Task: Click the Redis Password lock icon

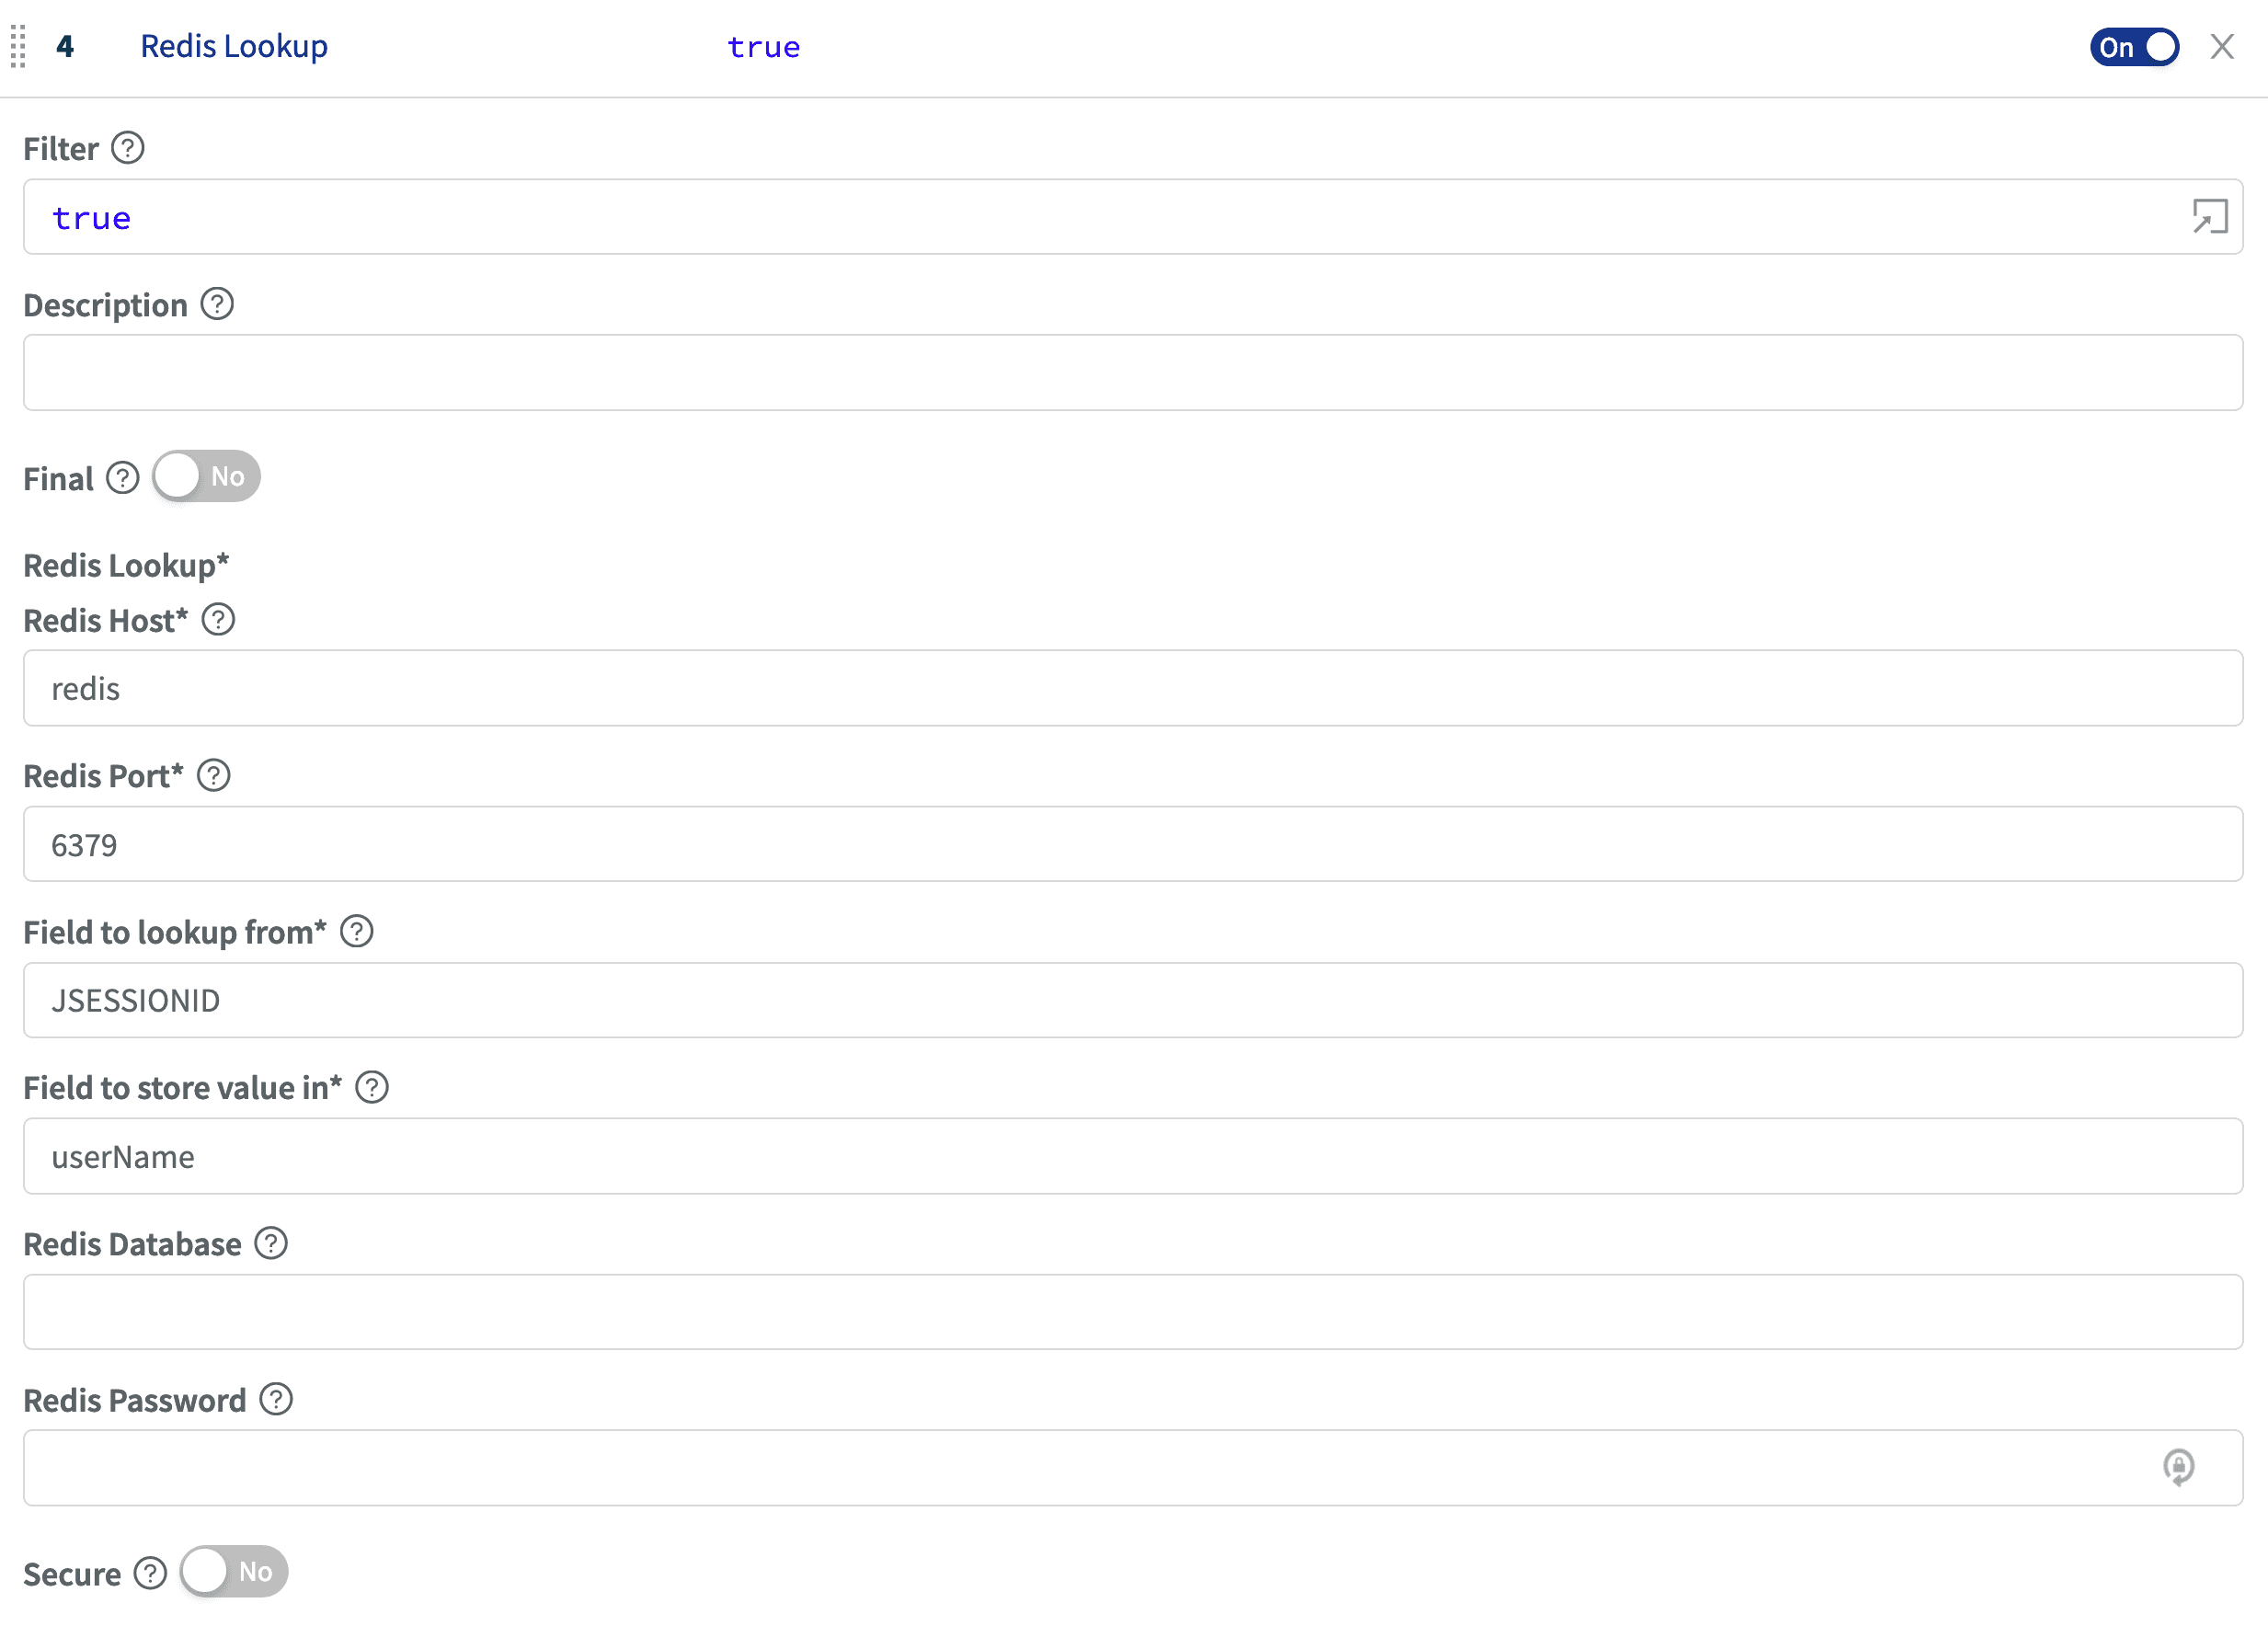Action: tap(2178, 1467)
